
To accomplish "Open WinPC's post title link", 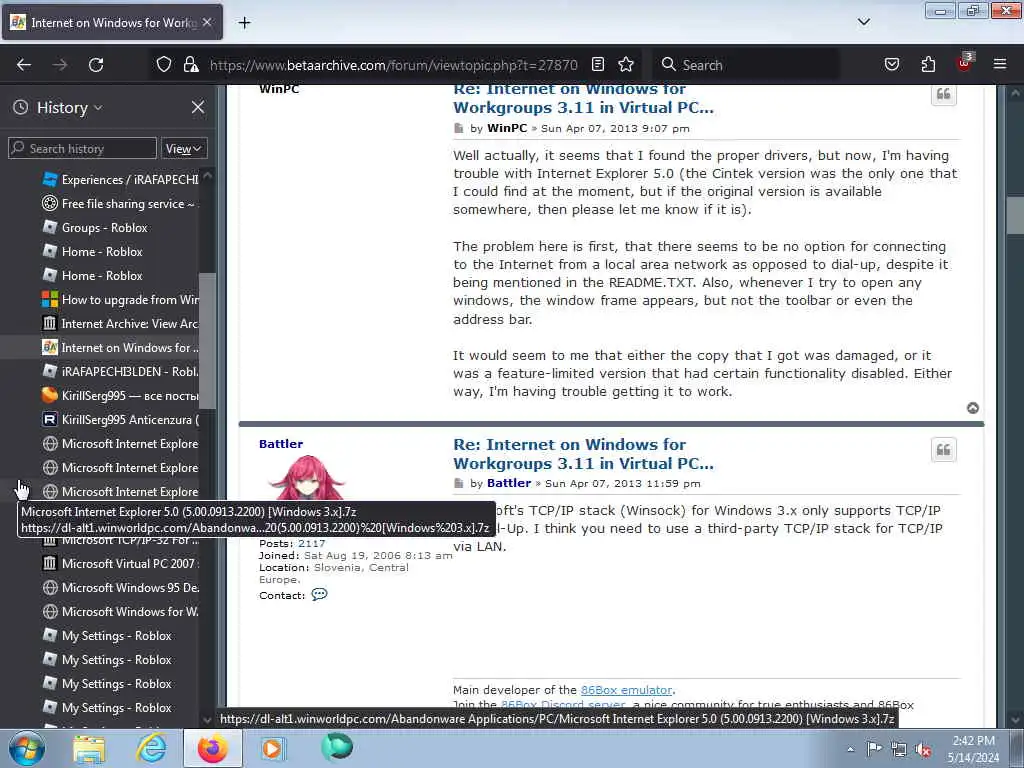I will [583, 99].
